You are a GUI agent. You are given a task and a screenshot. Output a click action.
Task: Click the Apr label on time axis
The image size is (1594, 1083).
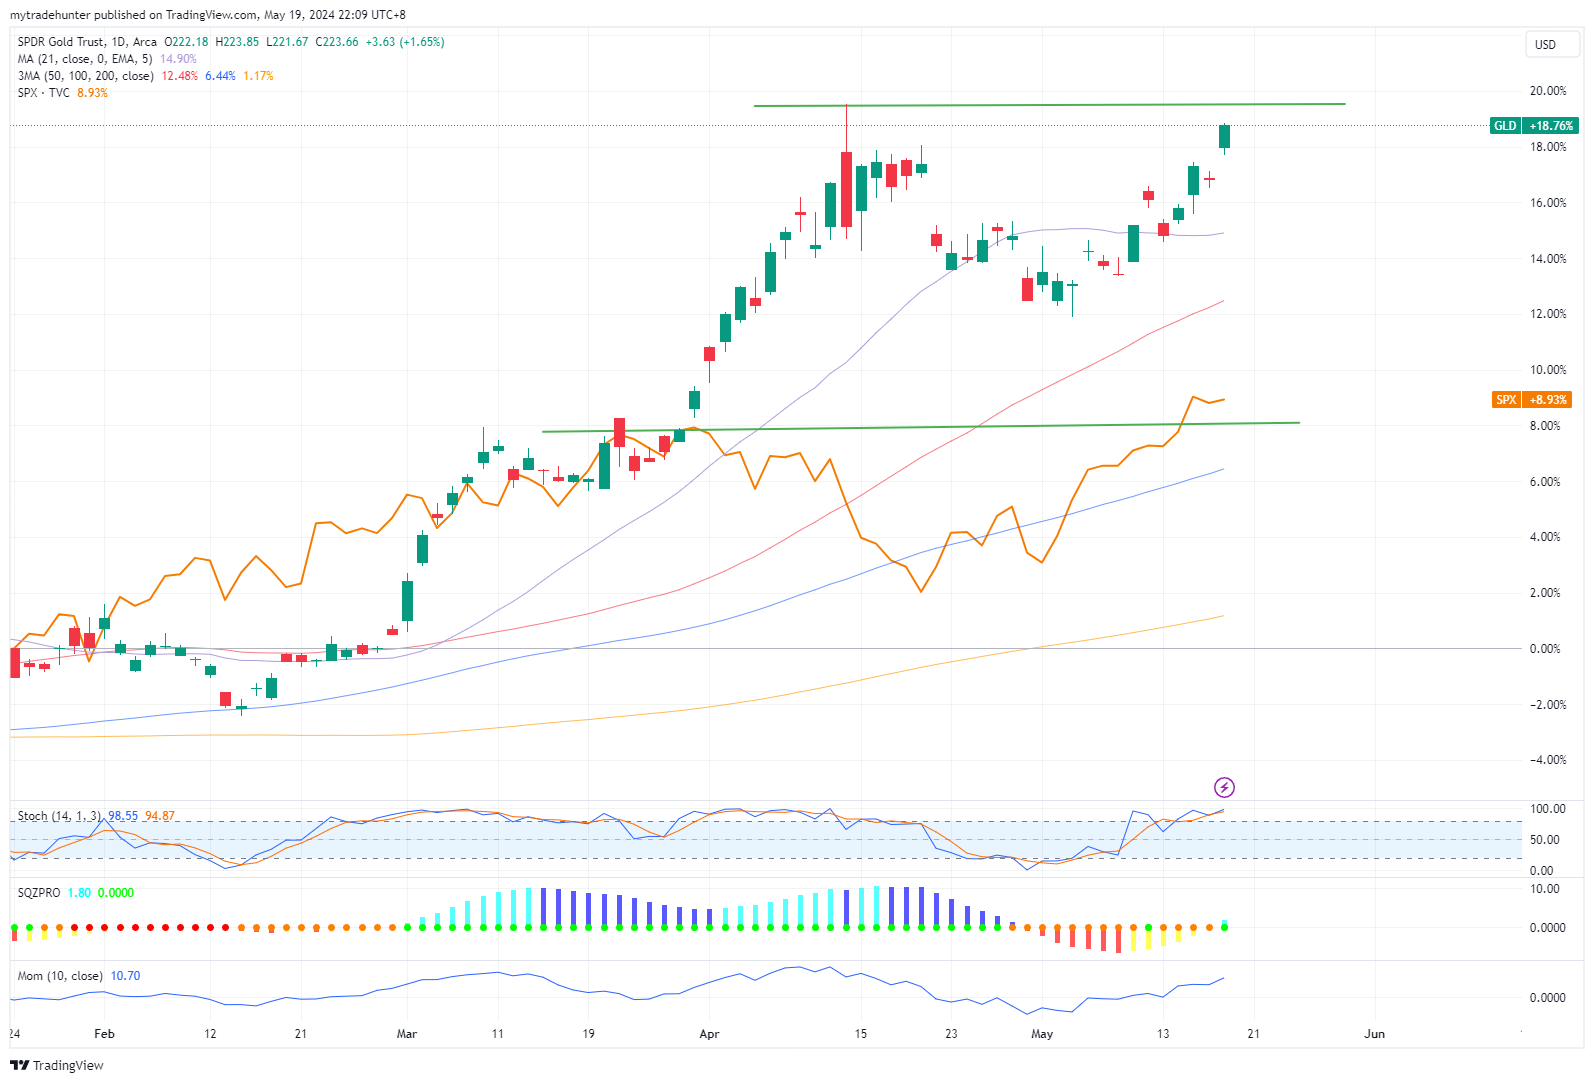[709, 1034]
